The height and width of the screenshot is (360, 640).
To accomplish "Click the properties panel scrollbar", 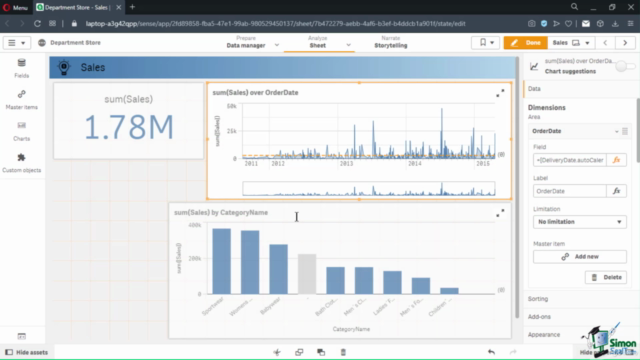I will point(638,131).
